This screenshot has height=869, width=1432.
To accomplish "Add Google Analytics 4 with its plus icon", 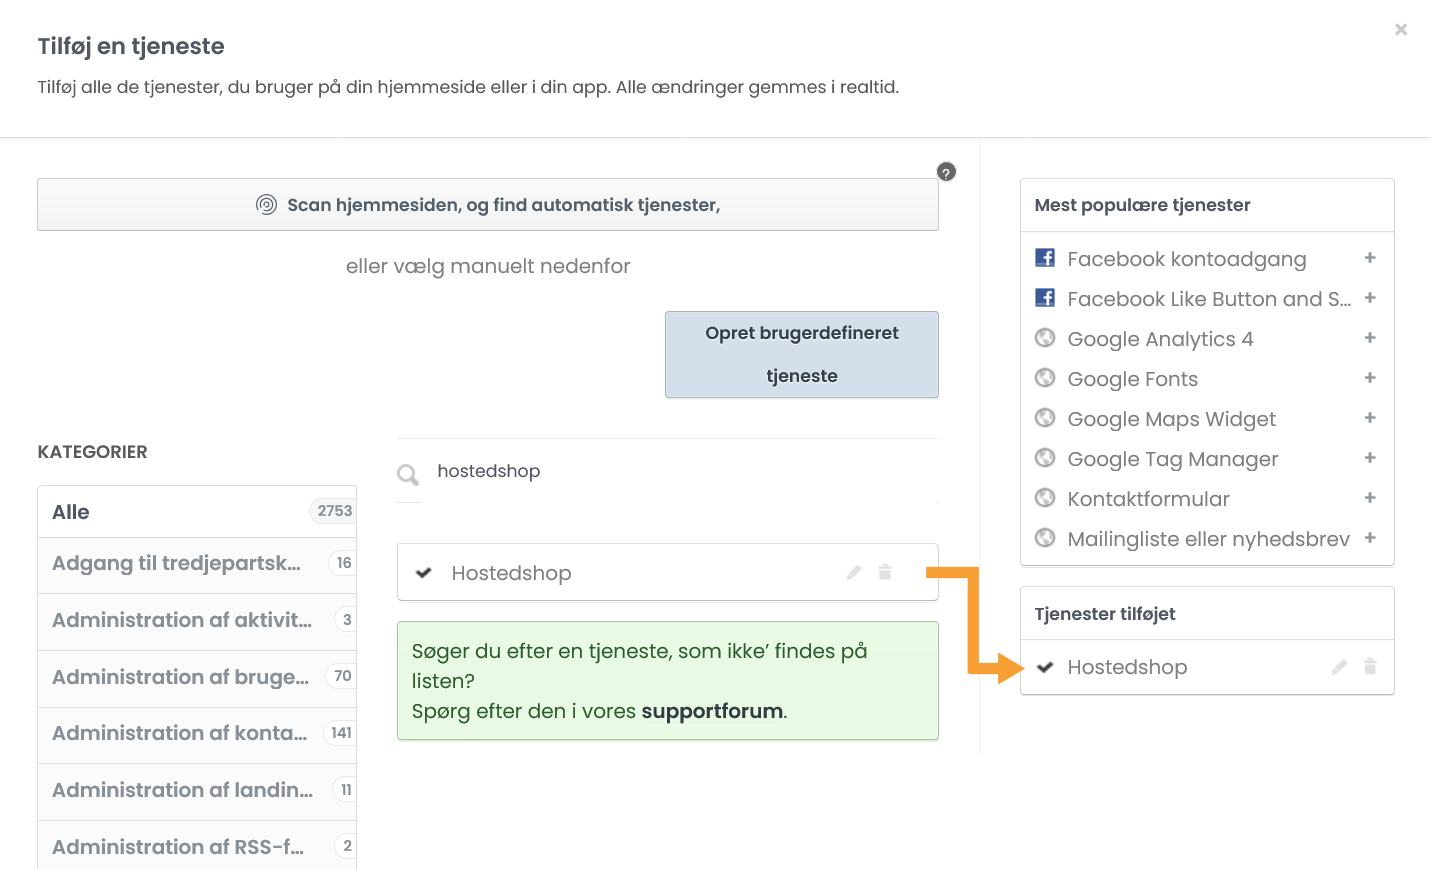I will pos(1370,338).
